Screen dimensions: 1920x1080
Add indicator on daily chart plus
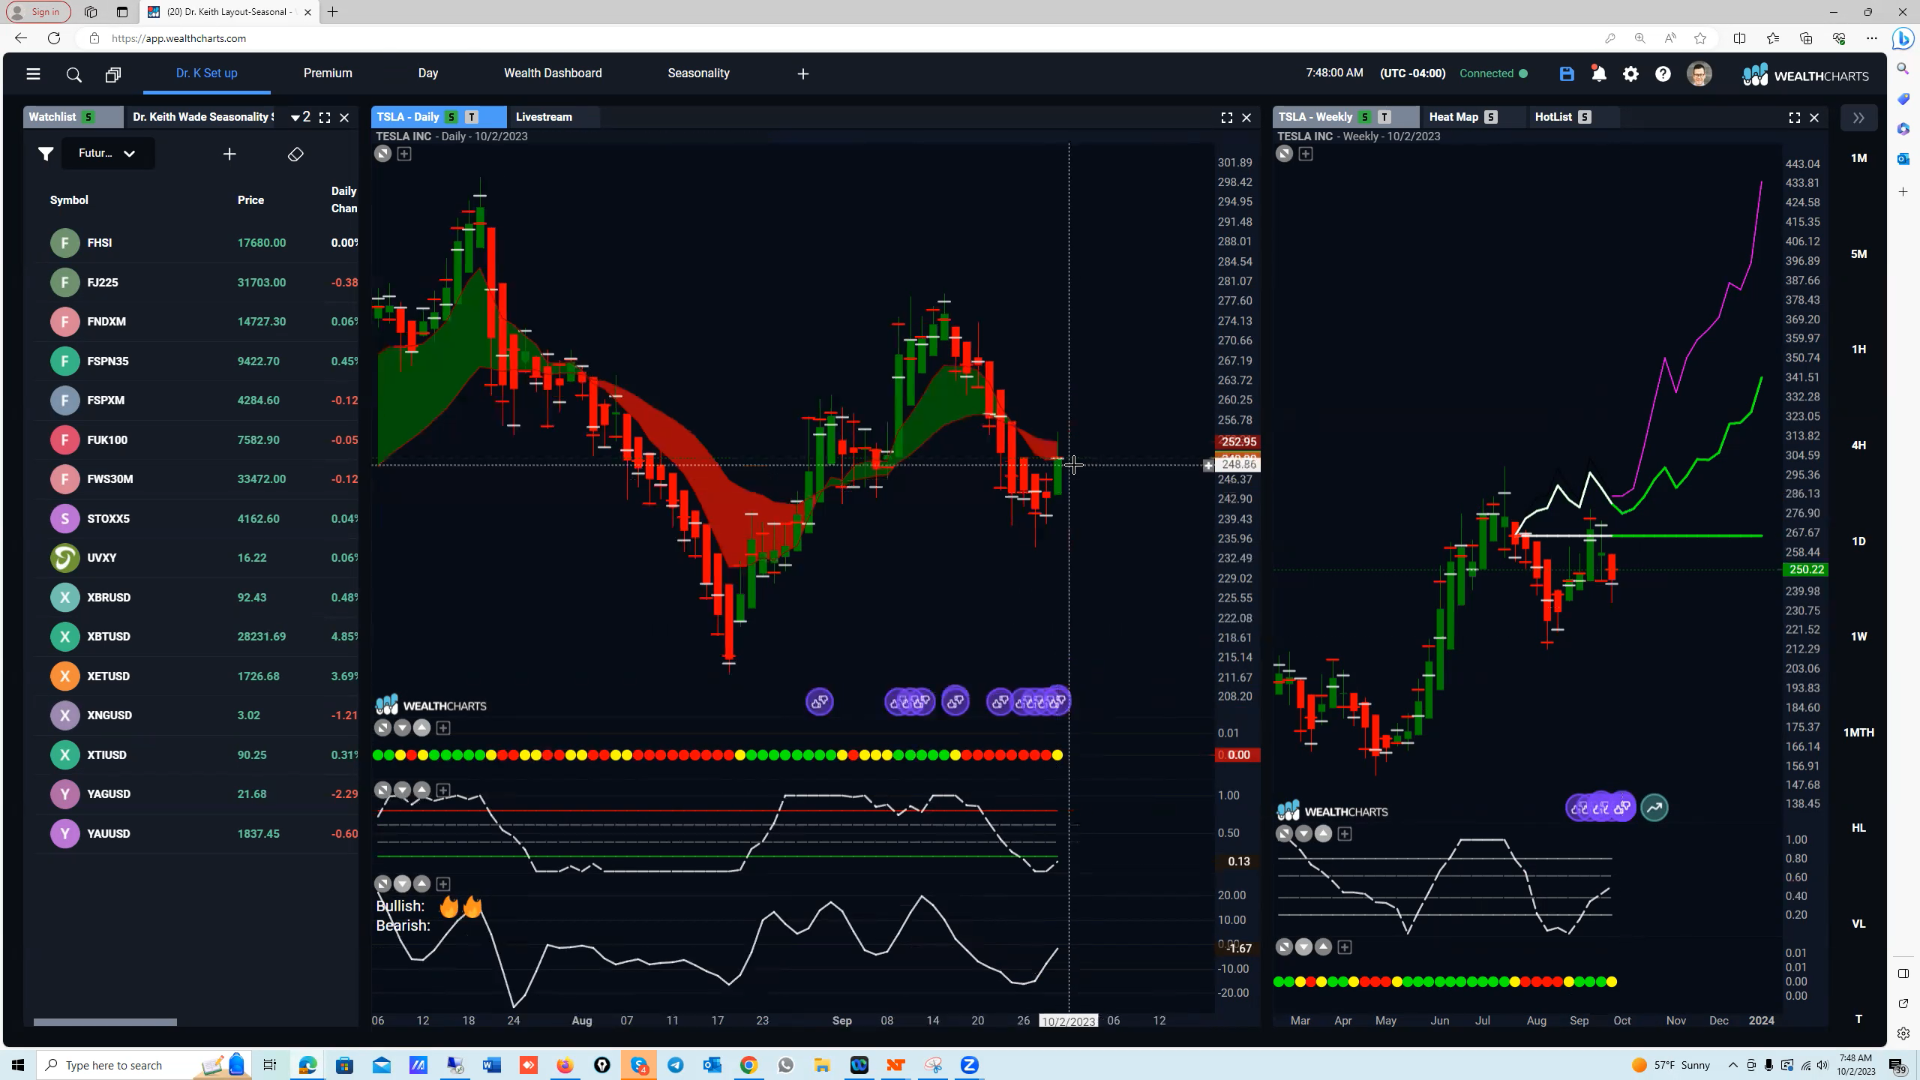404,154
